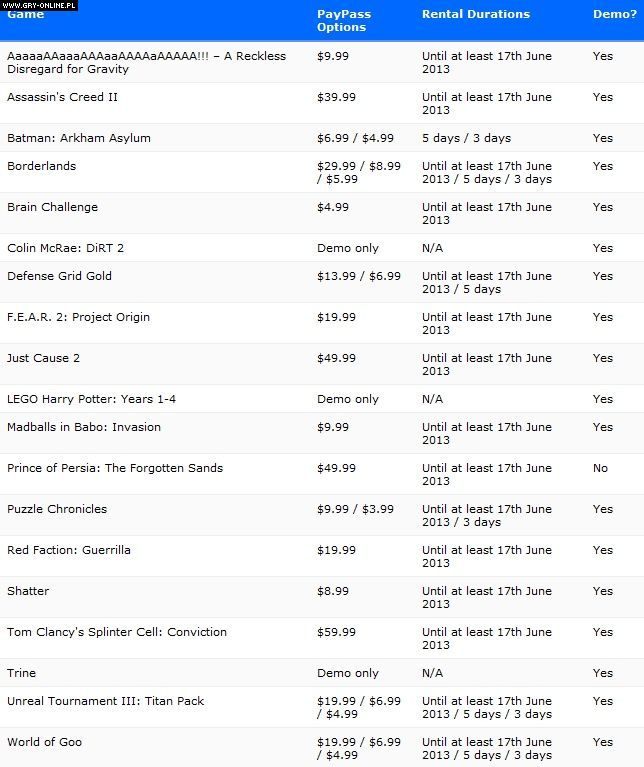Select the $8.99 price for Shatter

point(332,591)
